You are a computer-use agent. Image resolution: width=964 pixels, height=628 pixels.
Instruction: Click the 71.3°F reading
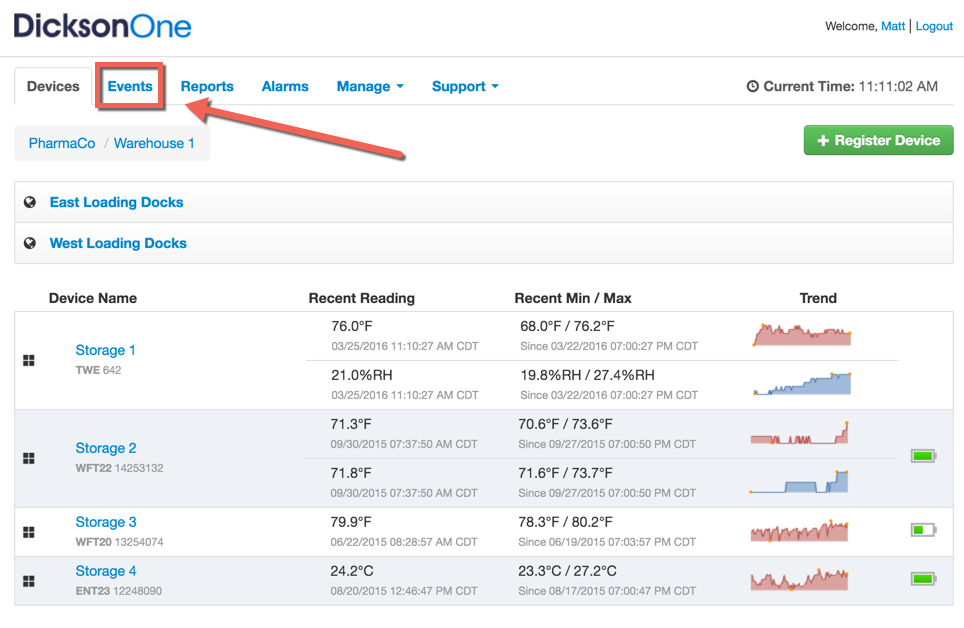point(350,424)
